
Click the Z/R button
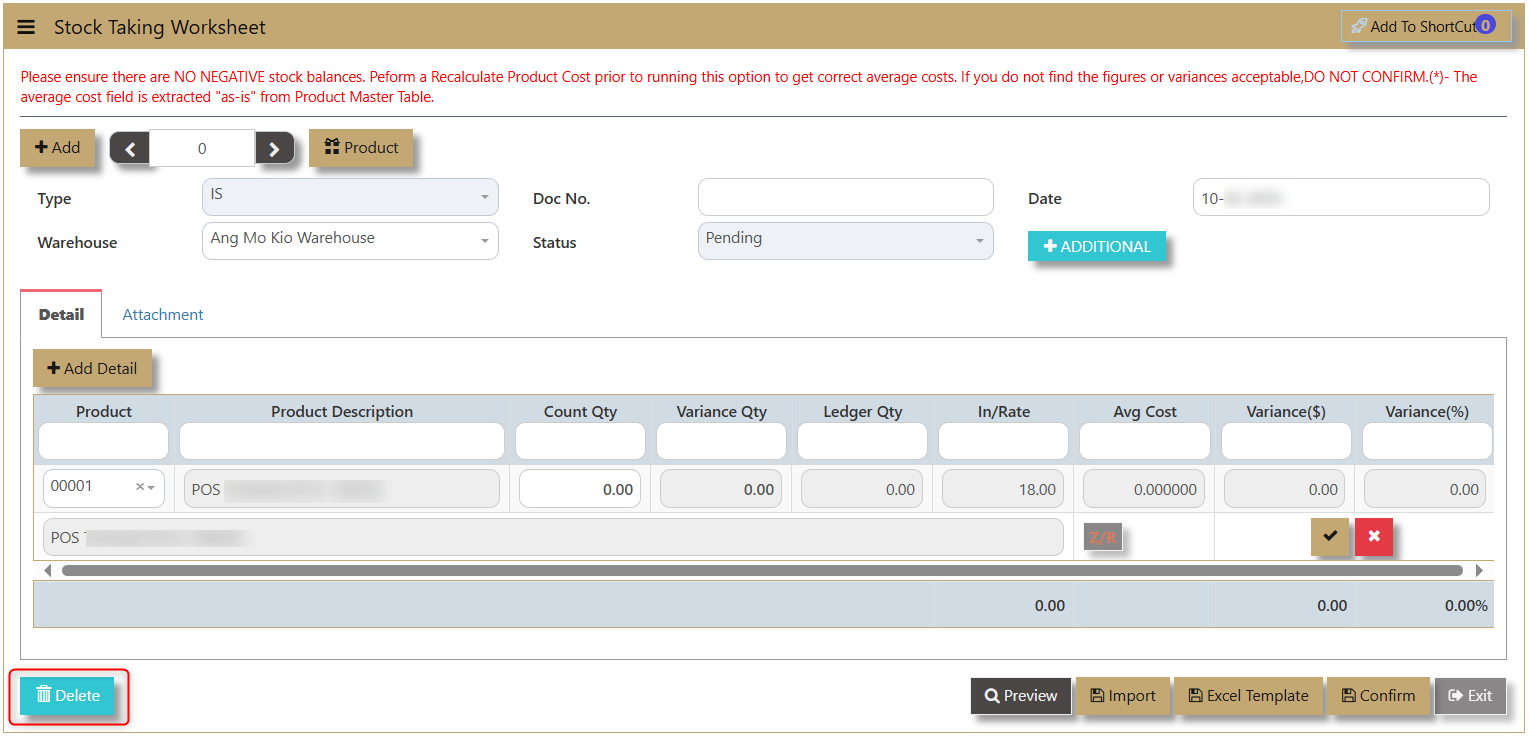(x=1103, y=537)
